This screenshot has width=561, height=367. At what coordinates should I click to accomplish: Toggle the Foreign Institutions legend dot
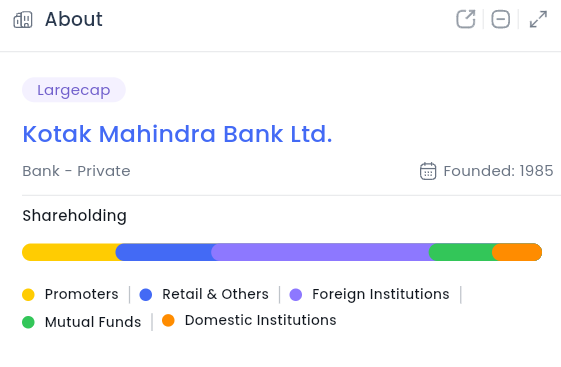[296, 295]
